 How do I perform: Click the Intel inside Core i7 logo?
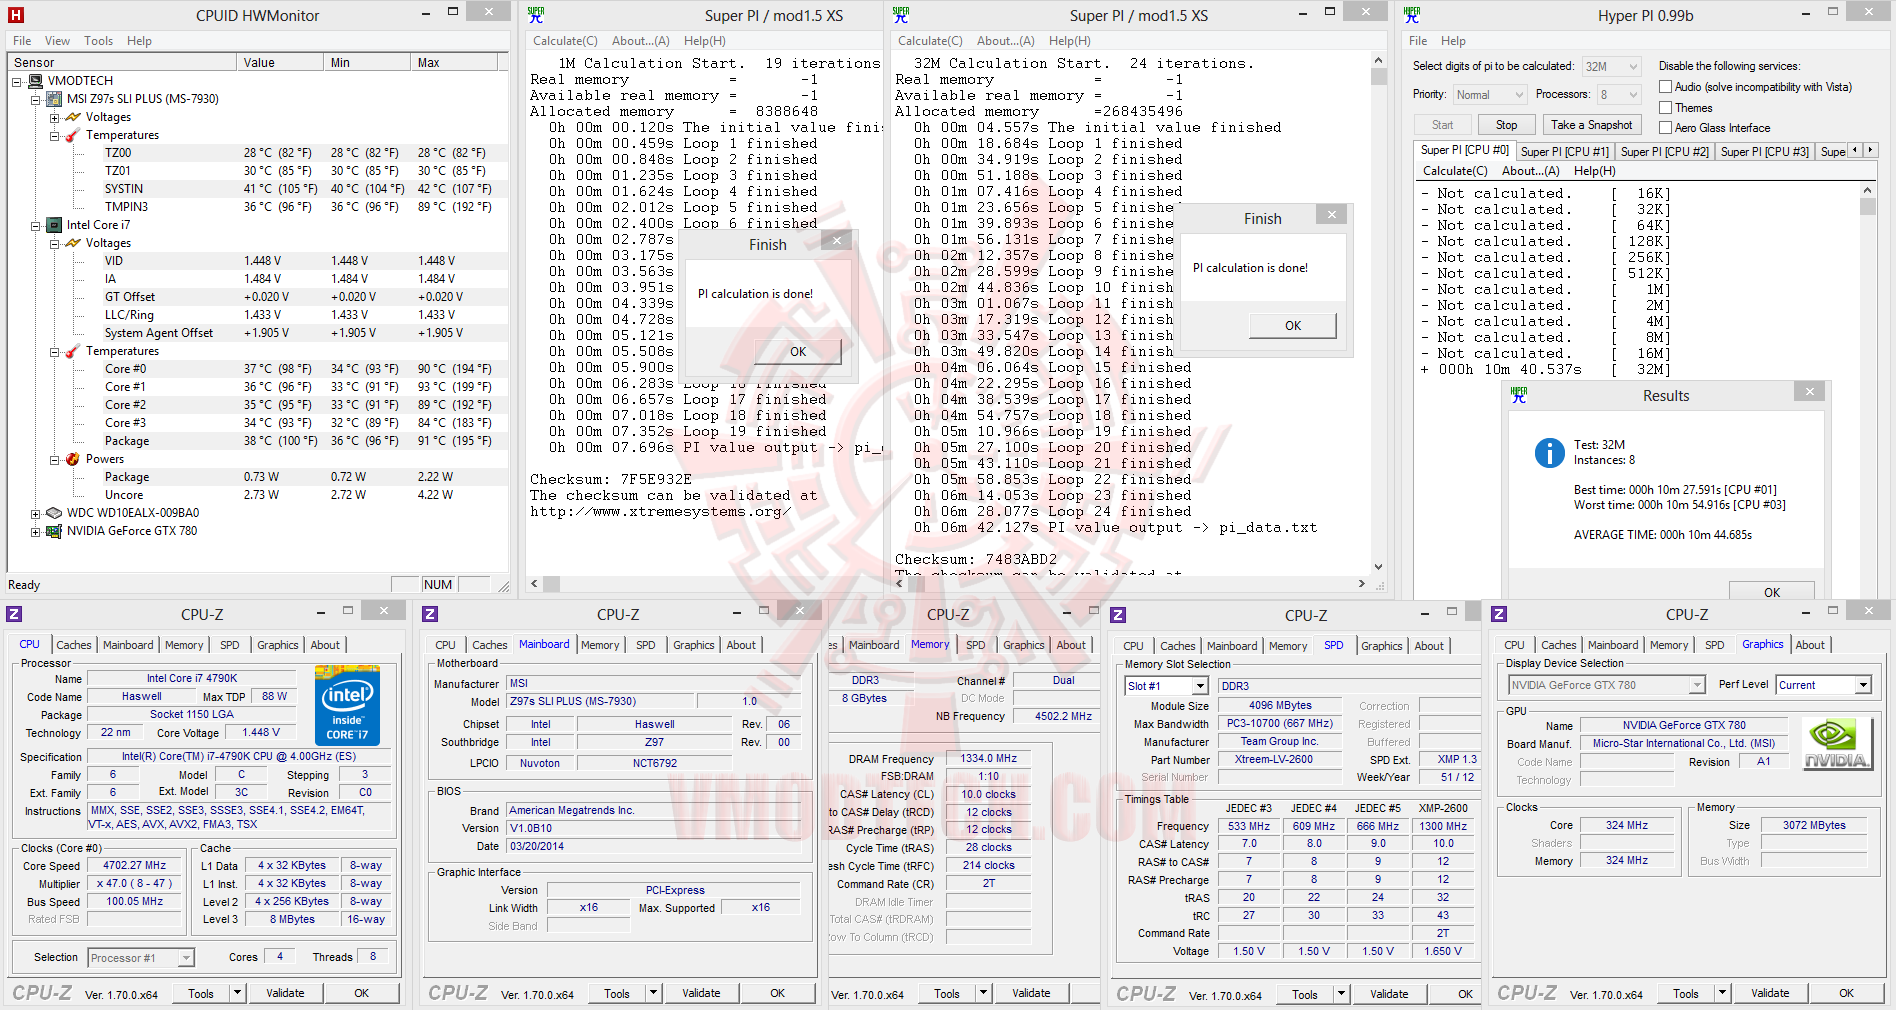(347, 705)
